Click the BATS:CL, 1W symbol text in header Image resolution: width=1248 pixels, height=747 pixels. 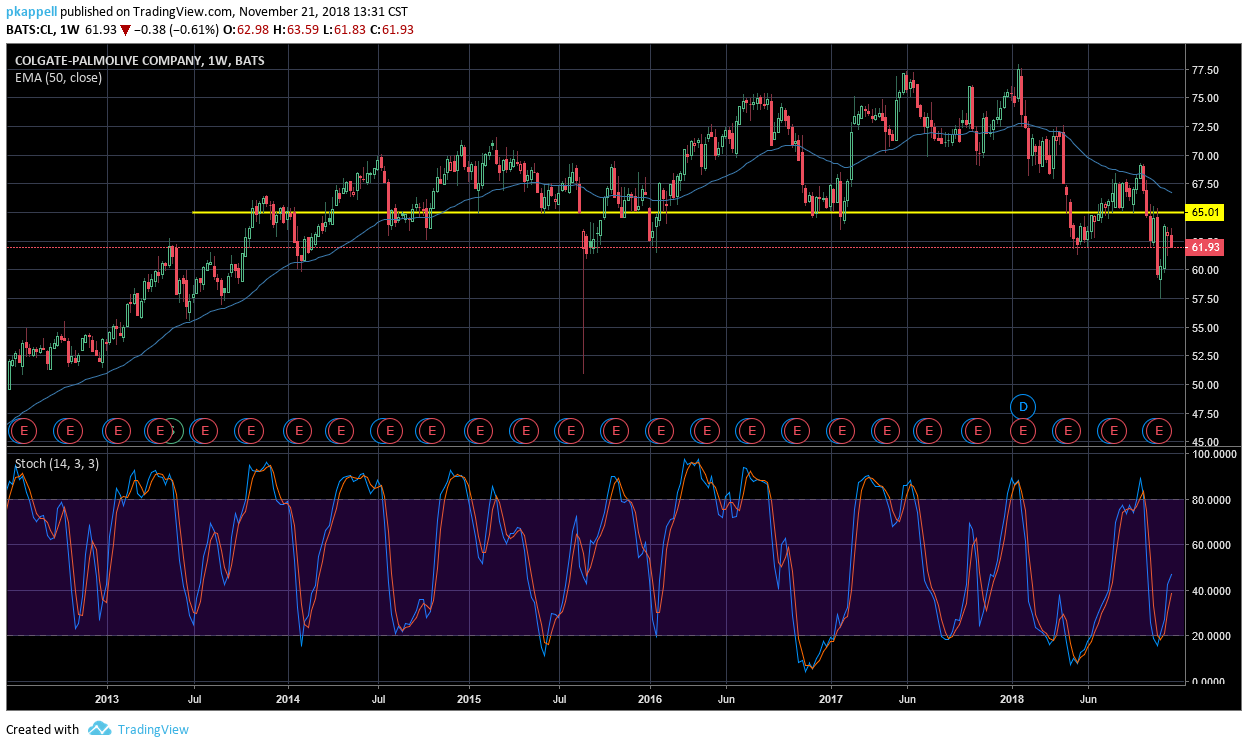pyautogui.click(x=43, y=30)
